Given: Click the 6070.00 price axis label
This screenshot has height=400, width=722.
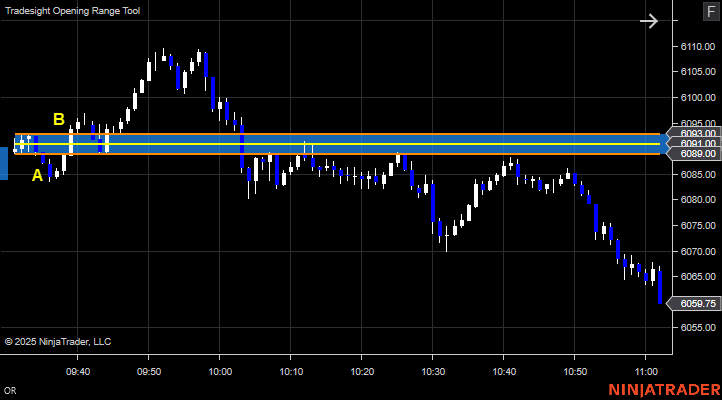Looking at the screenshot, I should tap(698, 251).
